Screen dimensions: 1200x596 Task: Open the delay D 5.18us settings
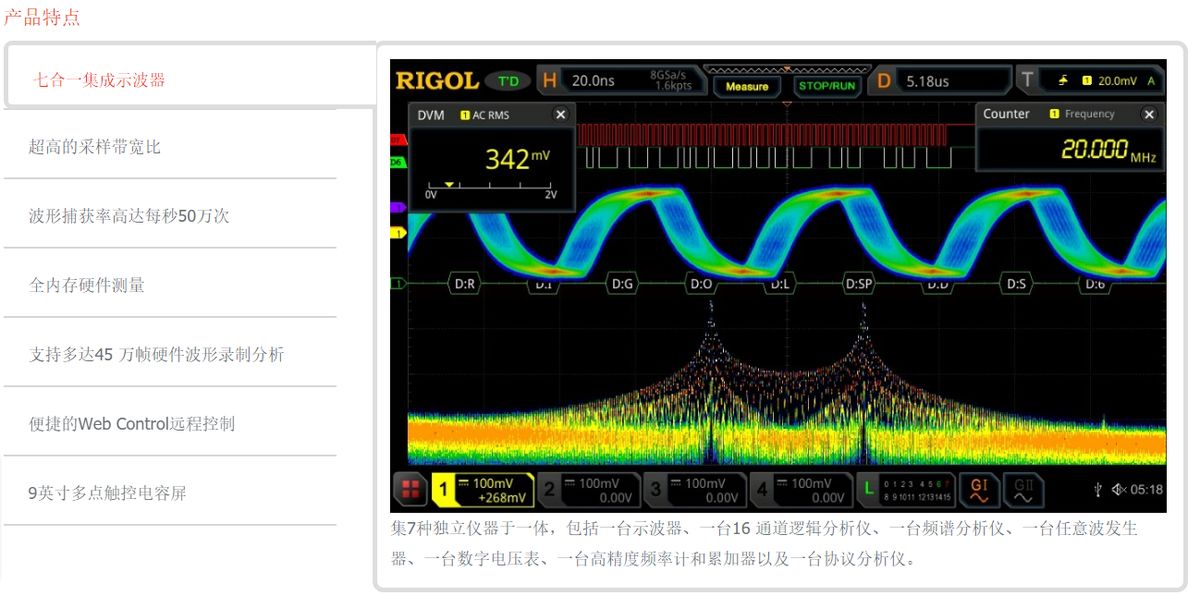click(x=941, y=81)
